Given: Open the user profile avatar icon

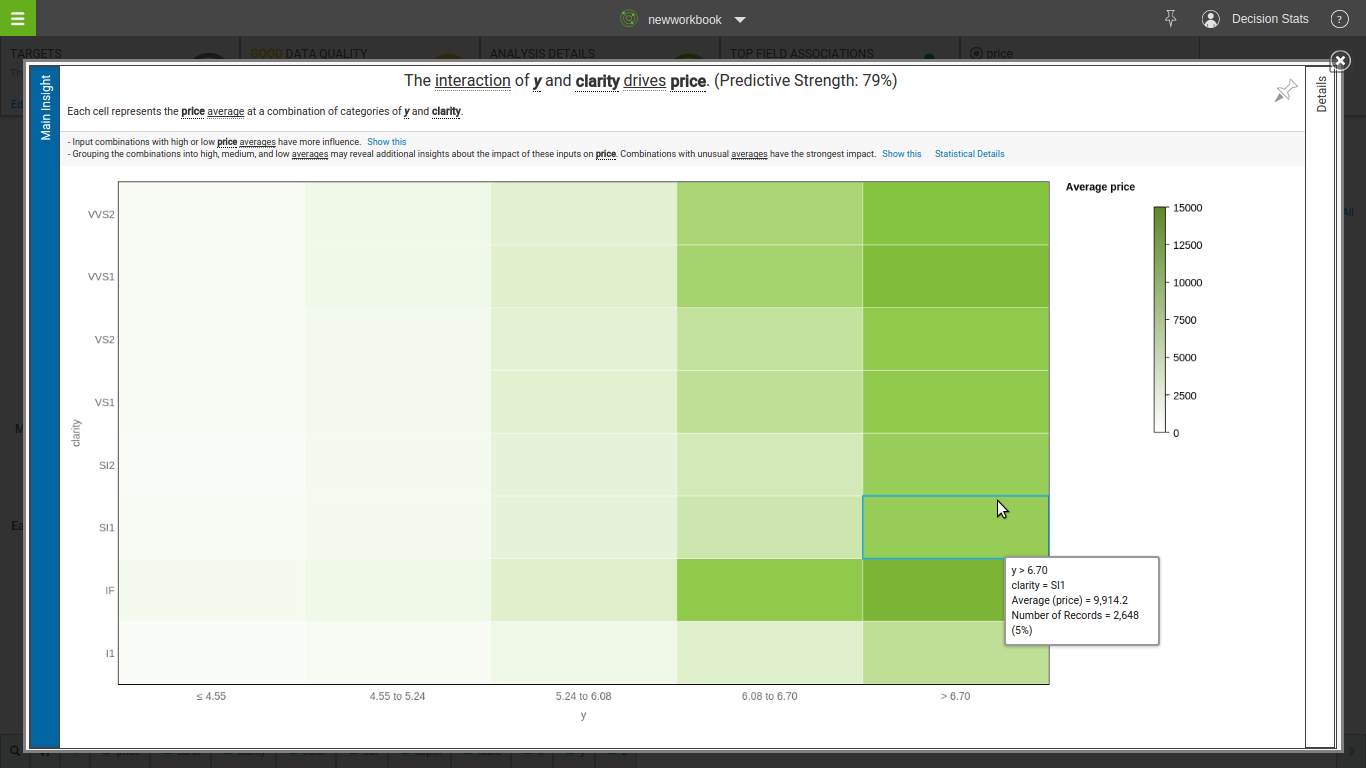Looking at the screenshot, I should click(1211, 19).
